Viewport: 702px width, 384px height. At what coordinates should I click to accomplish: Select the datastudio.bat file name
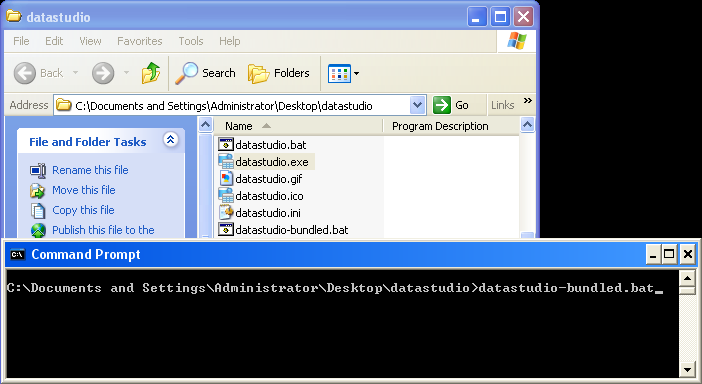[x=270, y=145]
